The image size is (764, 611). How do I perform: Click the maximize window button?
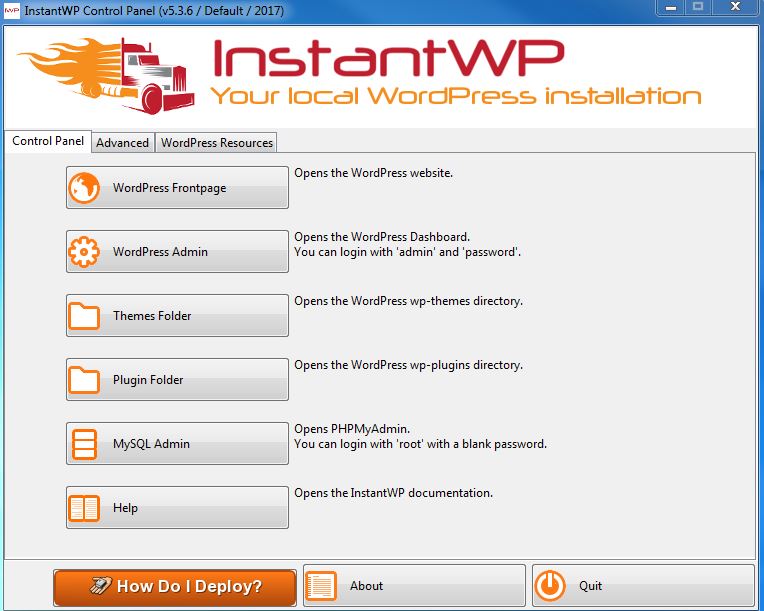698,7
